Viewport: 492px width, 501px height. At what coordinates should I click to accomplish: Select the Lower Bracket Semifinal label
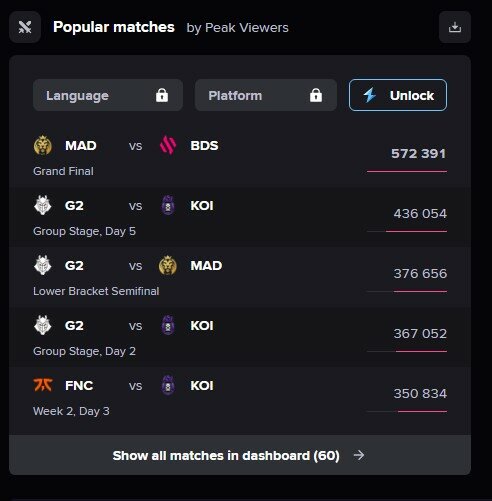pyautogui.click(x=96, y=291)
